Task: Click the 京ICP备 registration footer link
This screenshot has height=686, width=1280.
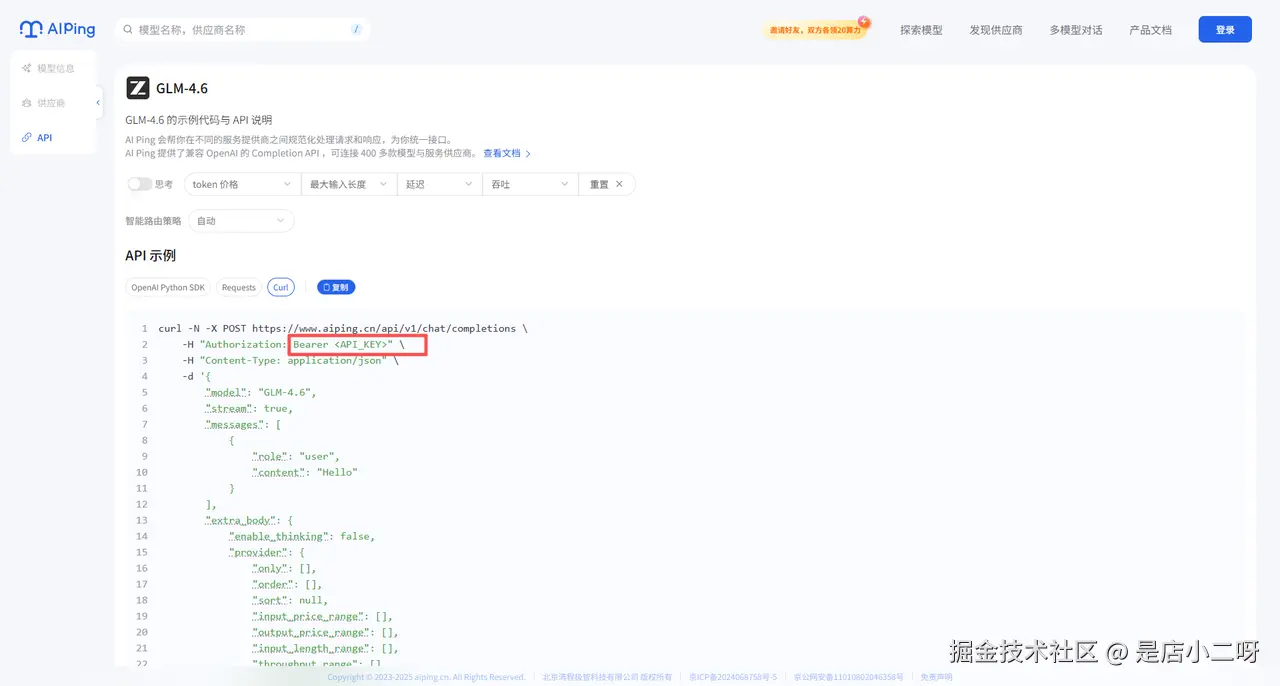Action: (733, 677)
